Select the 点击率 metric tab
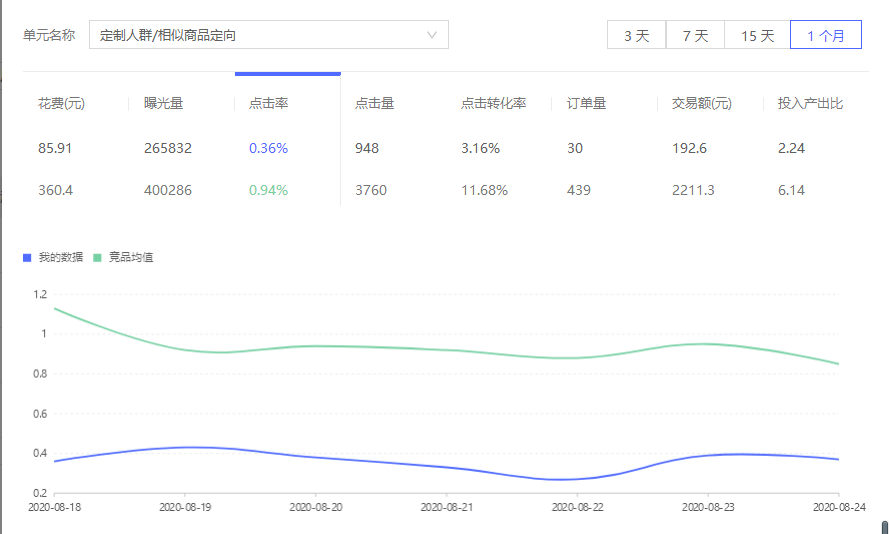This screenshot has height=534, width=891. pyautogui.click(x=268, y=103)
